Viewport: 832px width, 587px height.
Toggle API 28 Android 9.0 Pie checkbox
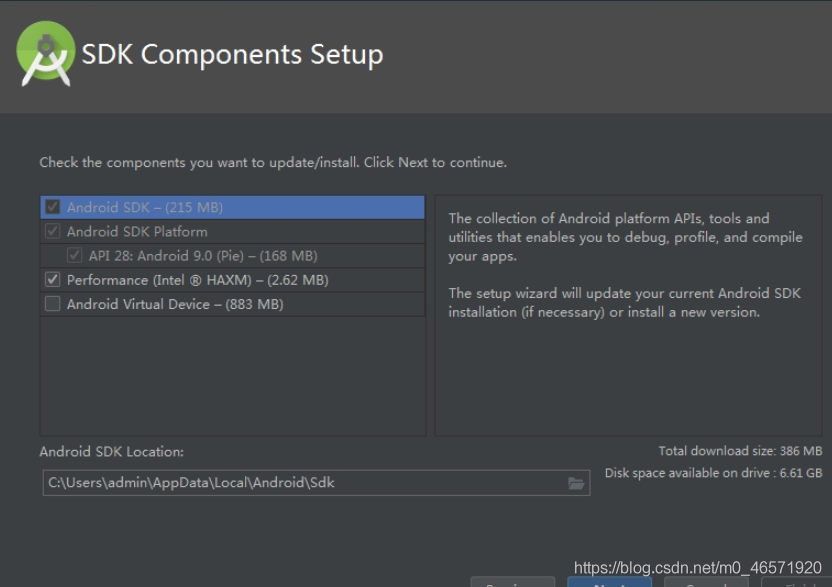(x=74, y=255)
